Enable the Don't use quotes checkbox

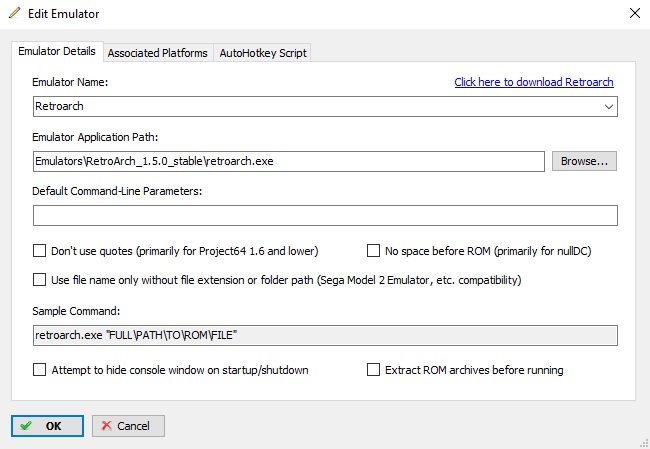click(39, 251)
